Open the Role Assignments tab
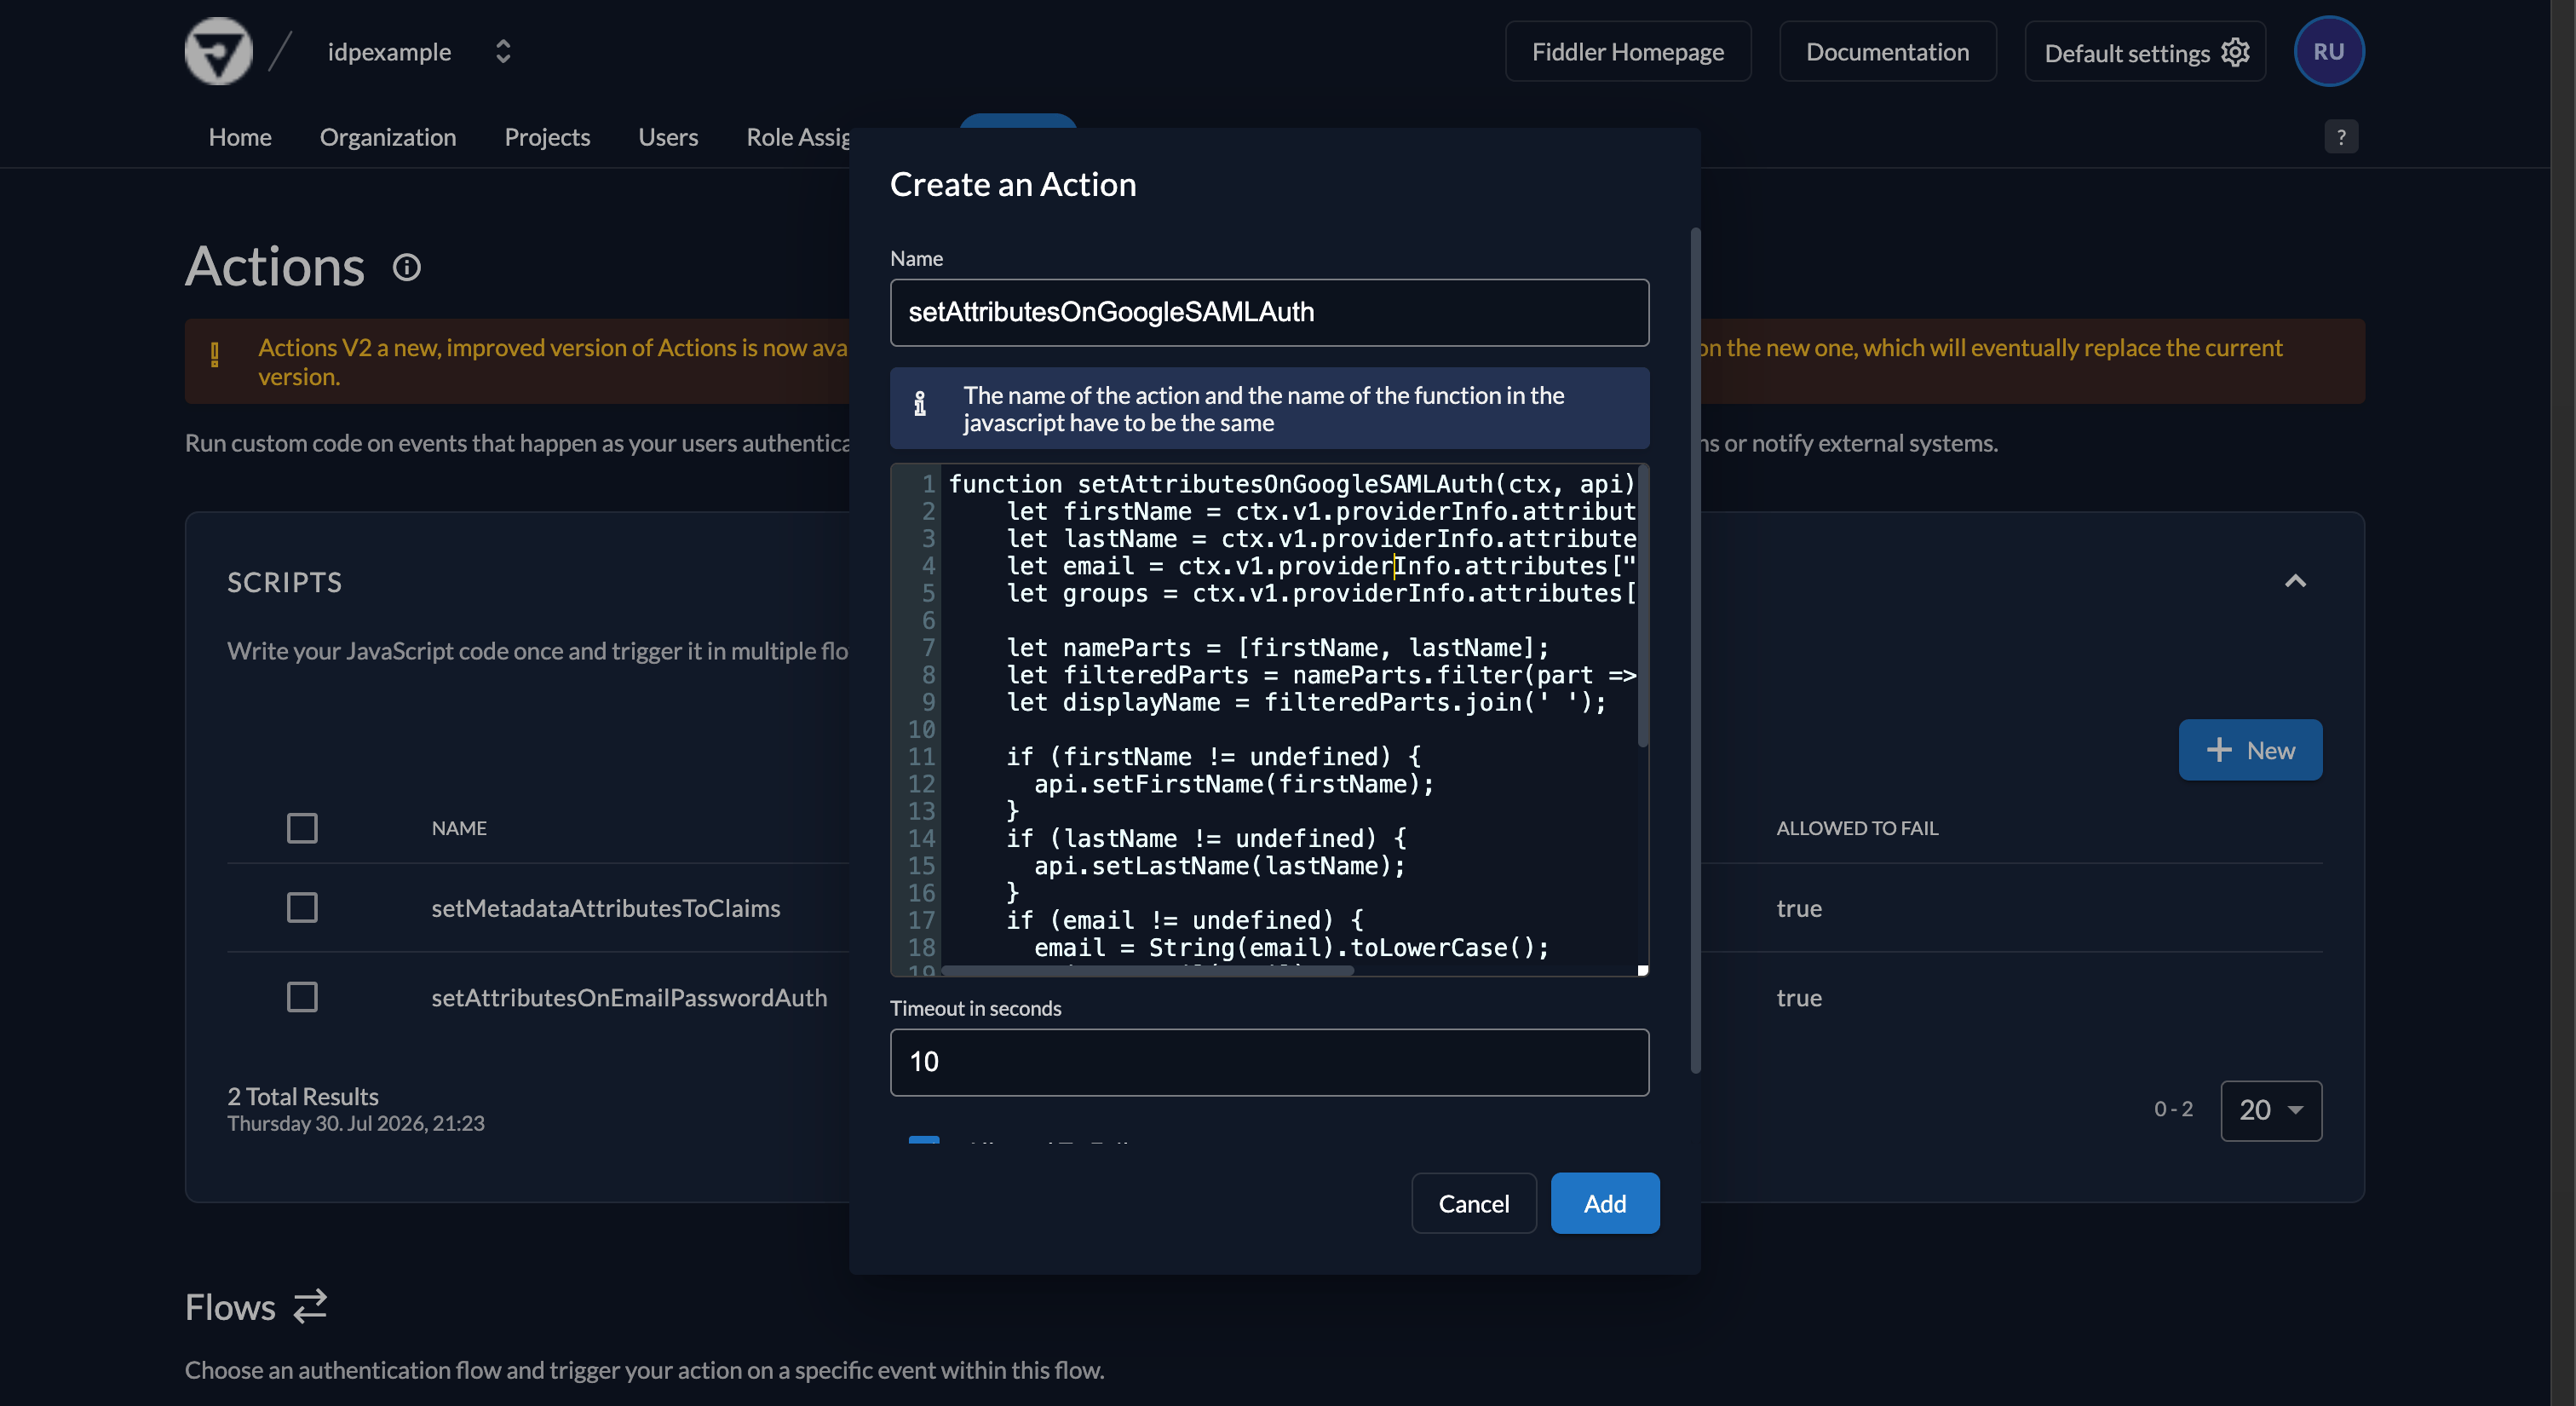The width and height of the screenshot is (2576, 1406). click(x=798, y=137)
